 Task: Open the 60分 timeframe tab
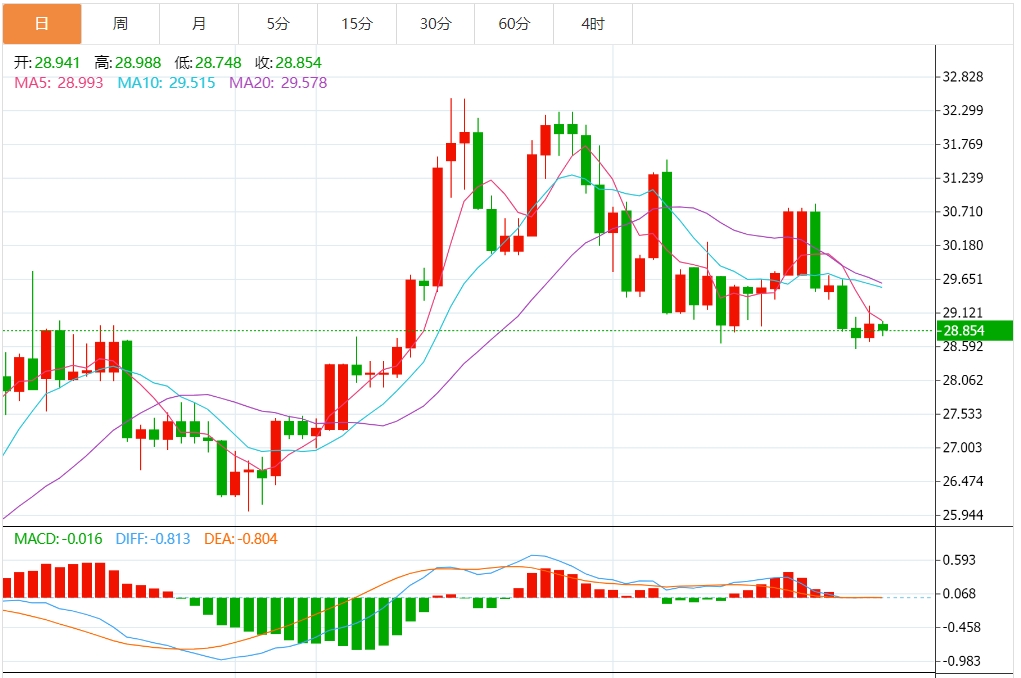pyautogui.click(x=514, y=24)
